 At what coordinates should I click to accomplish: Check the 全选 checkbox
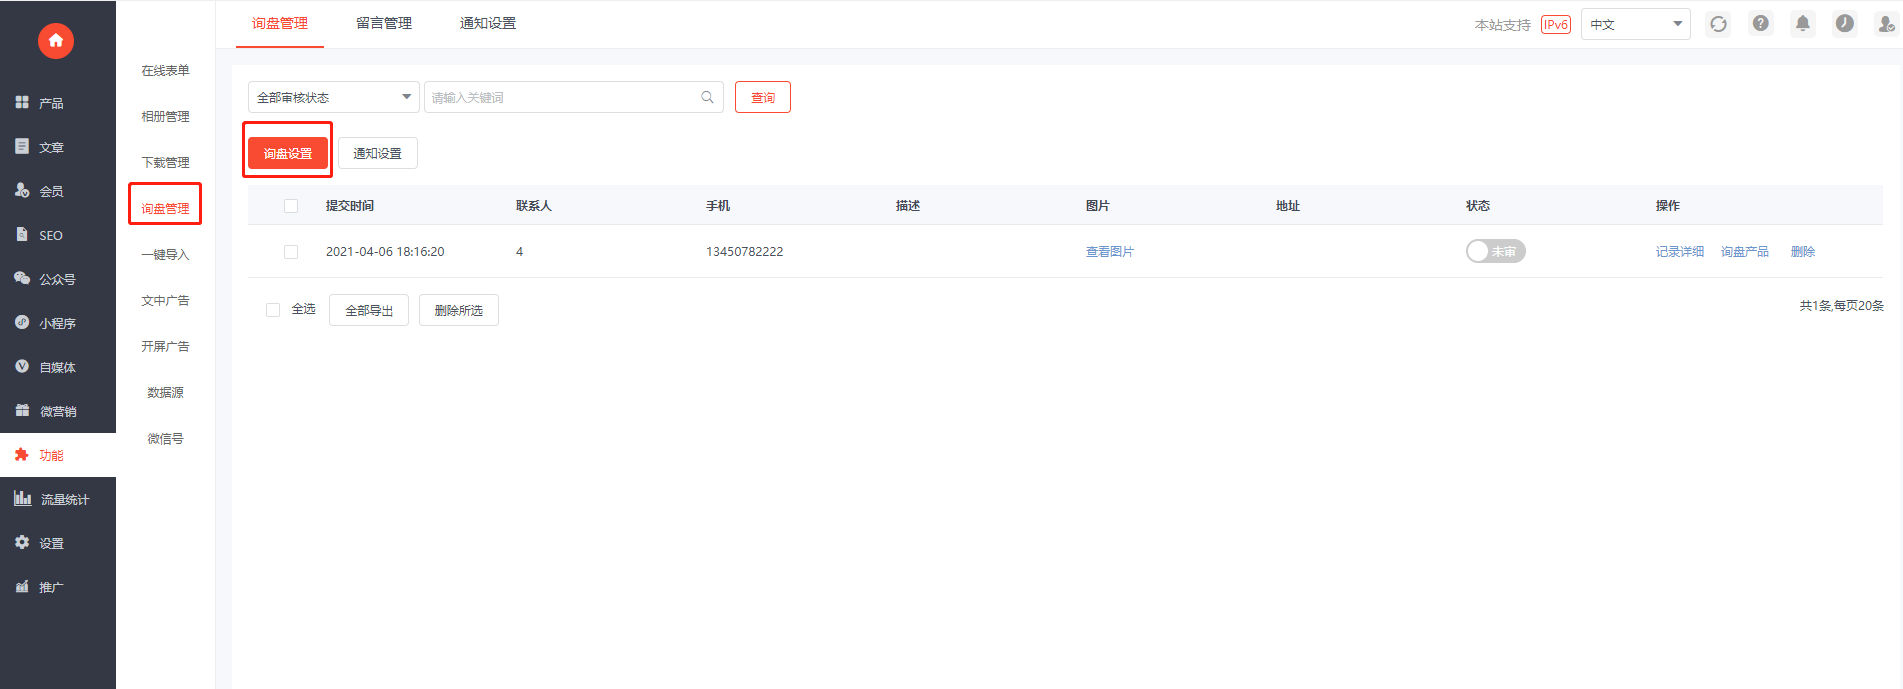click(273, 310)
